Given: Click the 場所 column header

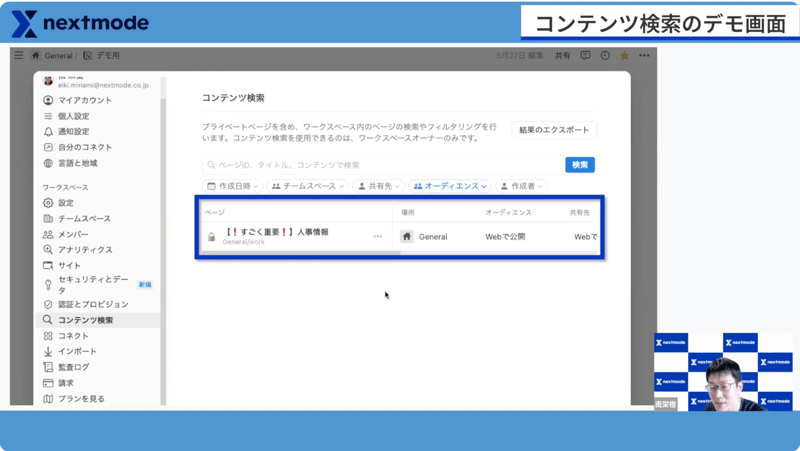Looking at the screenshot, I should pyautogui.click(x=408, y=212).
